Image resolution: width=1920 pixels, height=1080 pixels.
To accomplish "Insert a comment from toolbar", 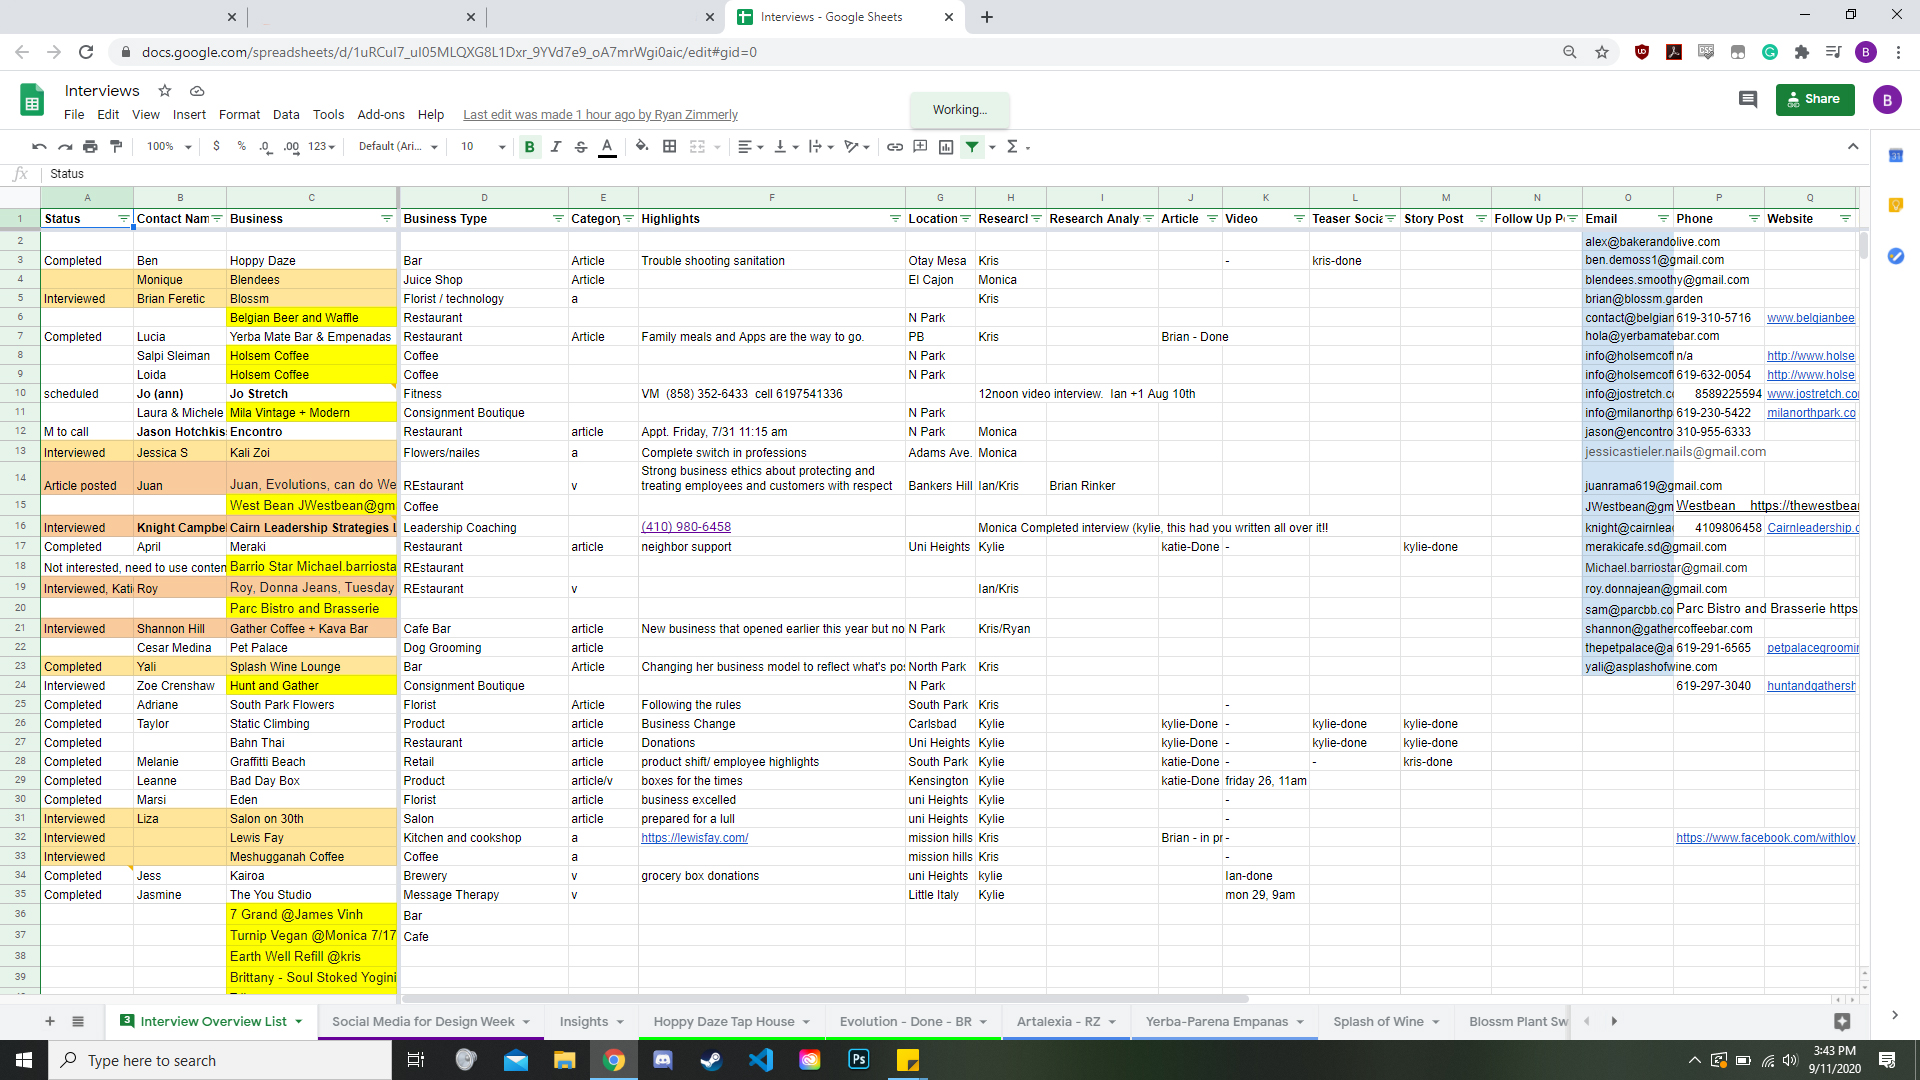I will 920,147.
